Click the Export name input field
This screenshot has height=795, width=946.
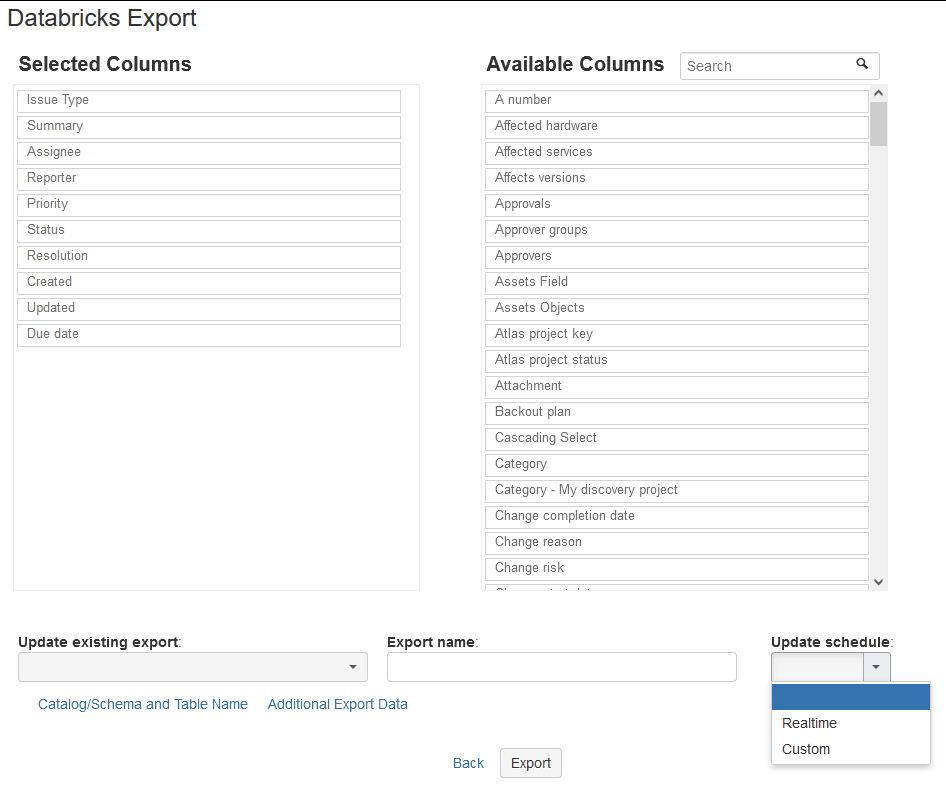[562, 667]
